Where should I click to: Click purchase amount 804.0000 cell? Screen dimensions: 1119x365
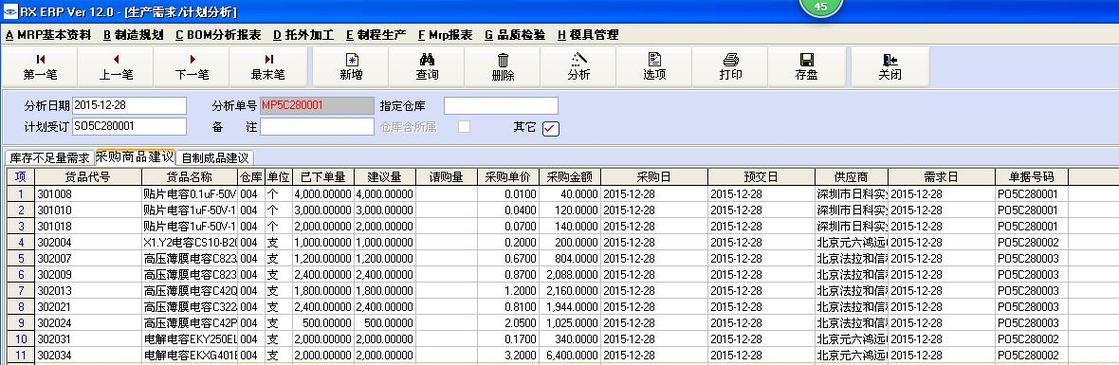point(569,259)
